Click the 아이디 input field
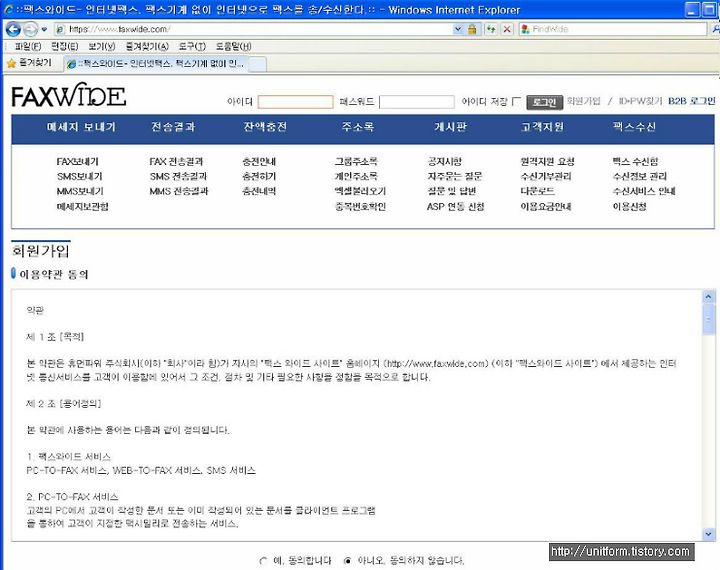The image size is (720, 570). click(x=295, y=102)
